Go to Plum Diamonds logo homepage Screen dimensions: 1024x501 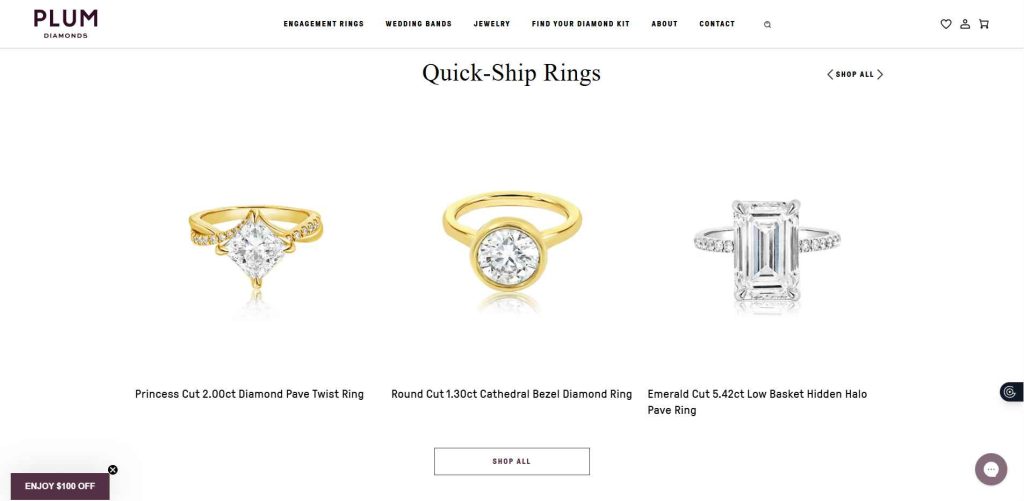point(66,24)
